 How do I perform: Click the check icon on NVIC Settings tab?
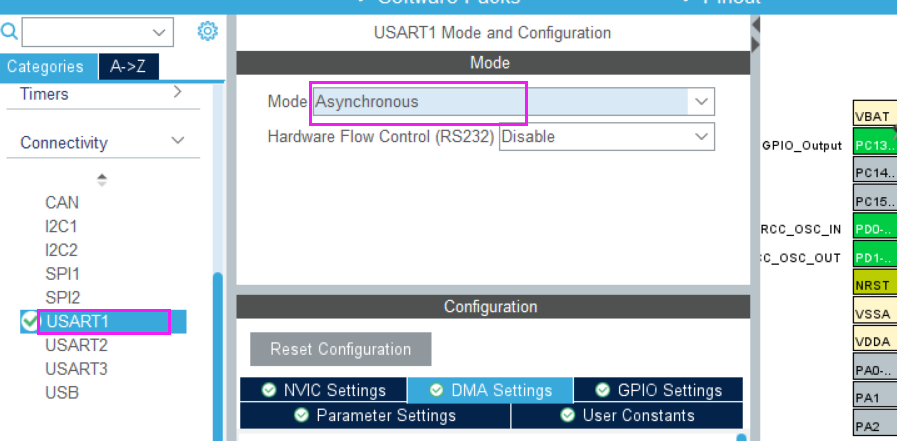[269, 390]
